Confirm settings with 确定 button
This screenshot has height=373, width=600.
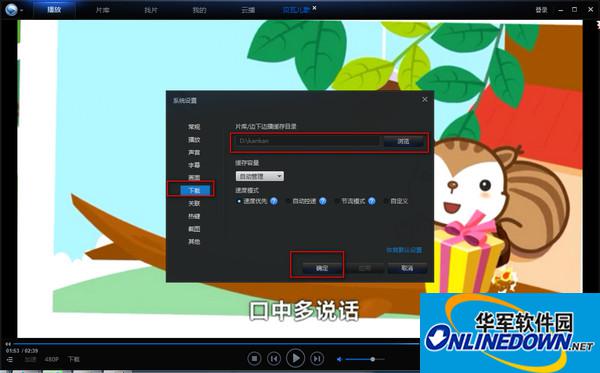(322, 268)
